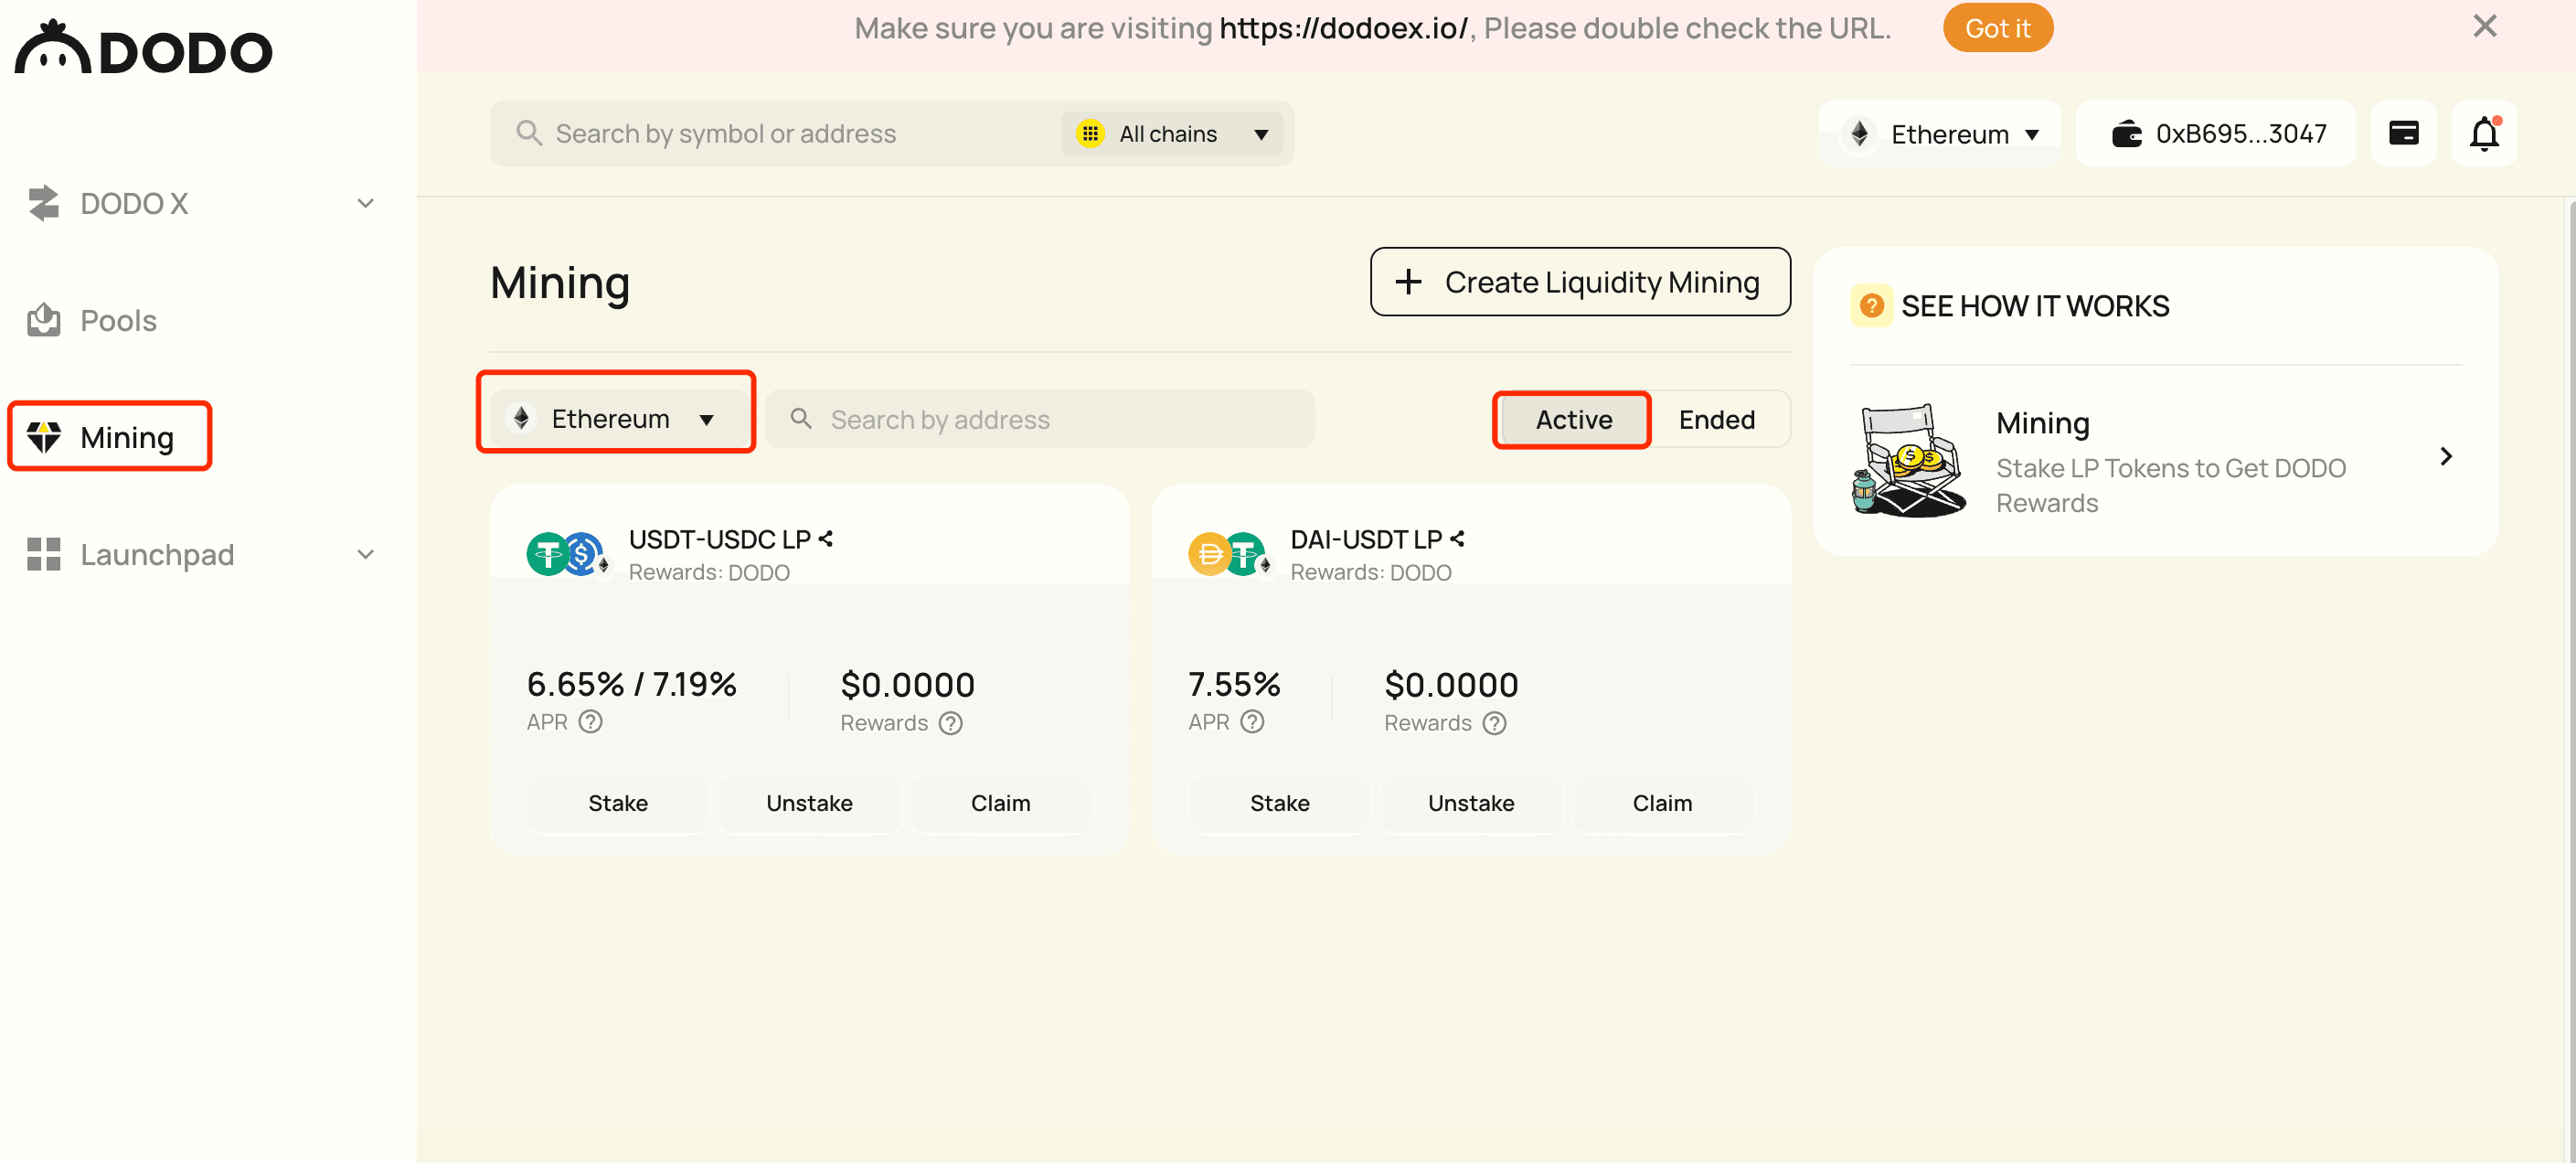Screen dimensions: 2576x1163
Task: Click the 7.55% APR value
Action: [1234, 685]
